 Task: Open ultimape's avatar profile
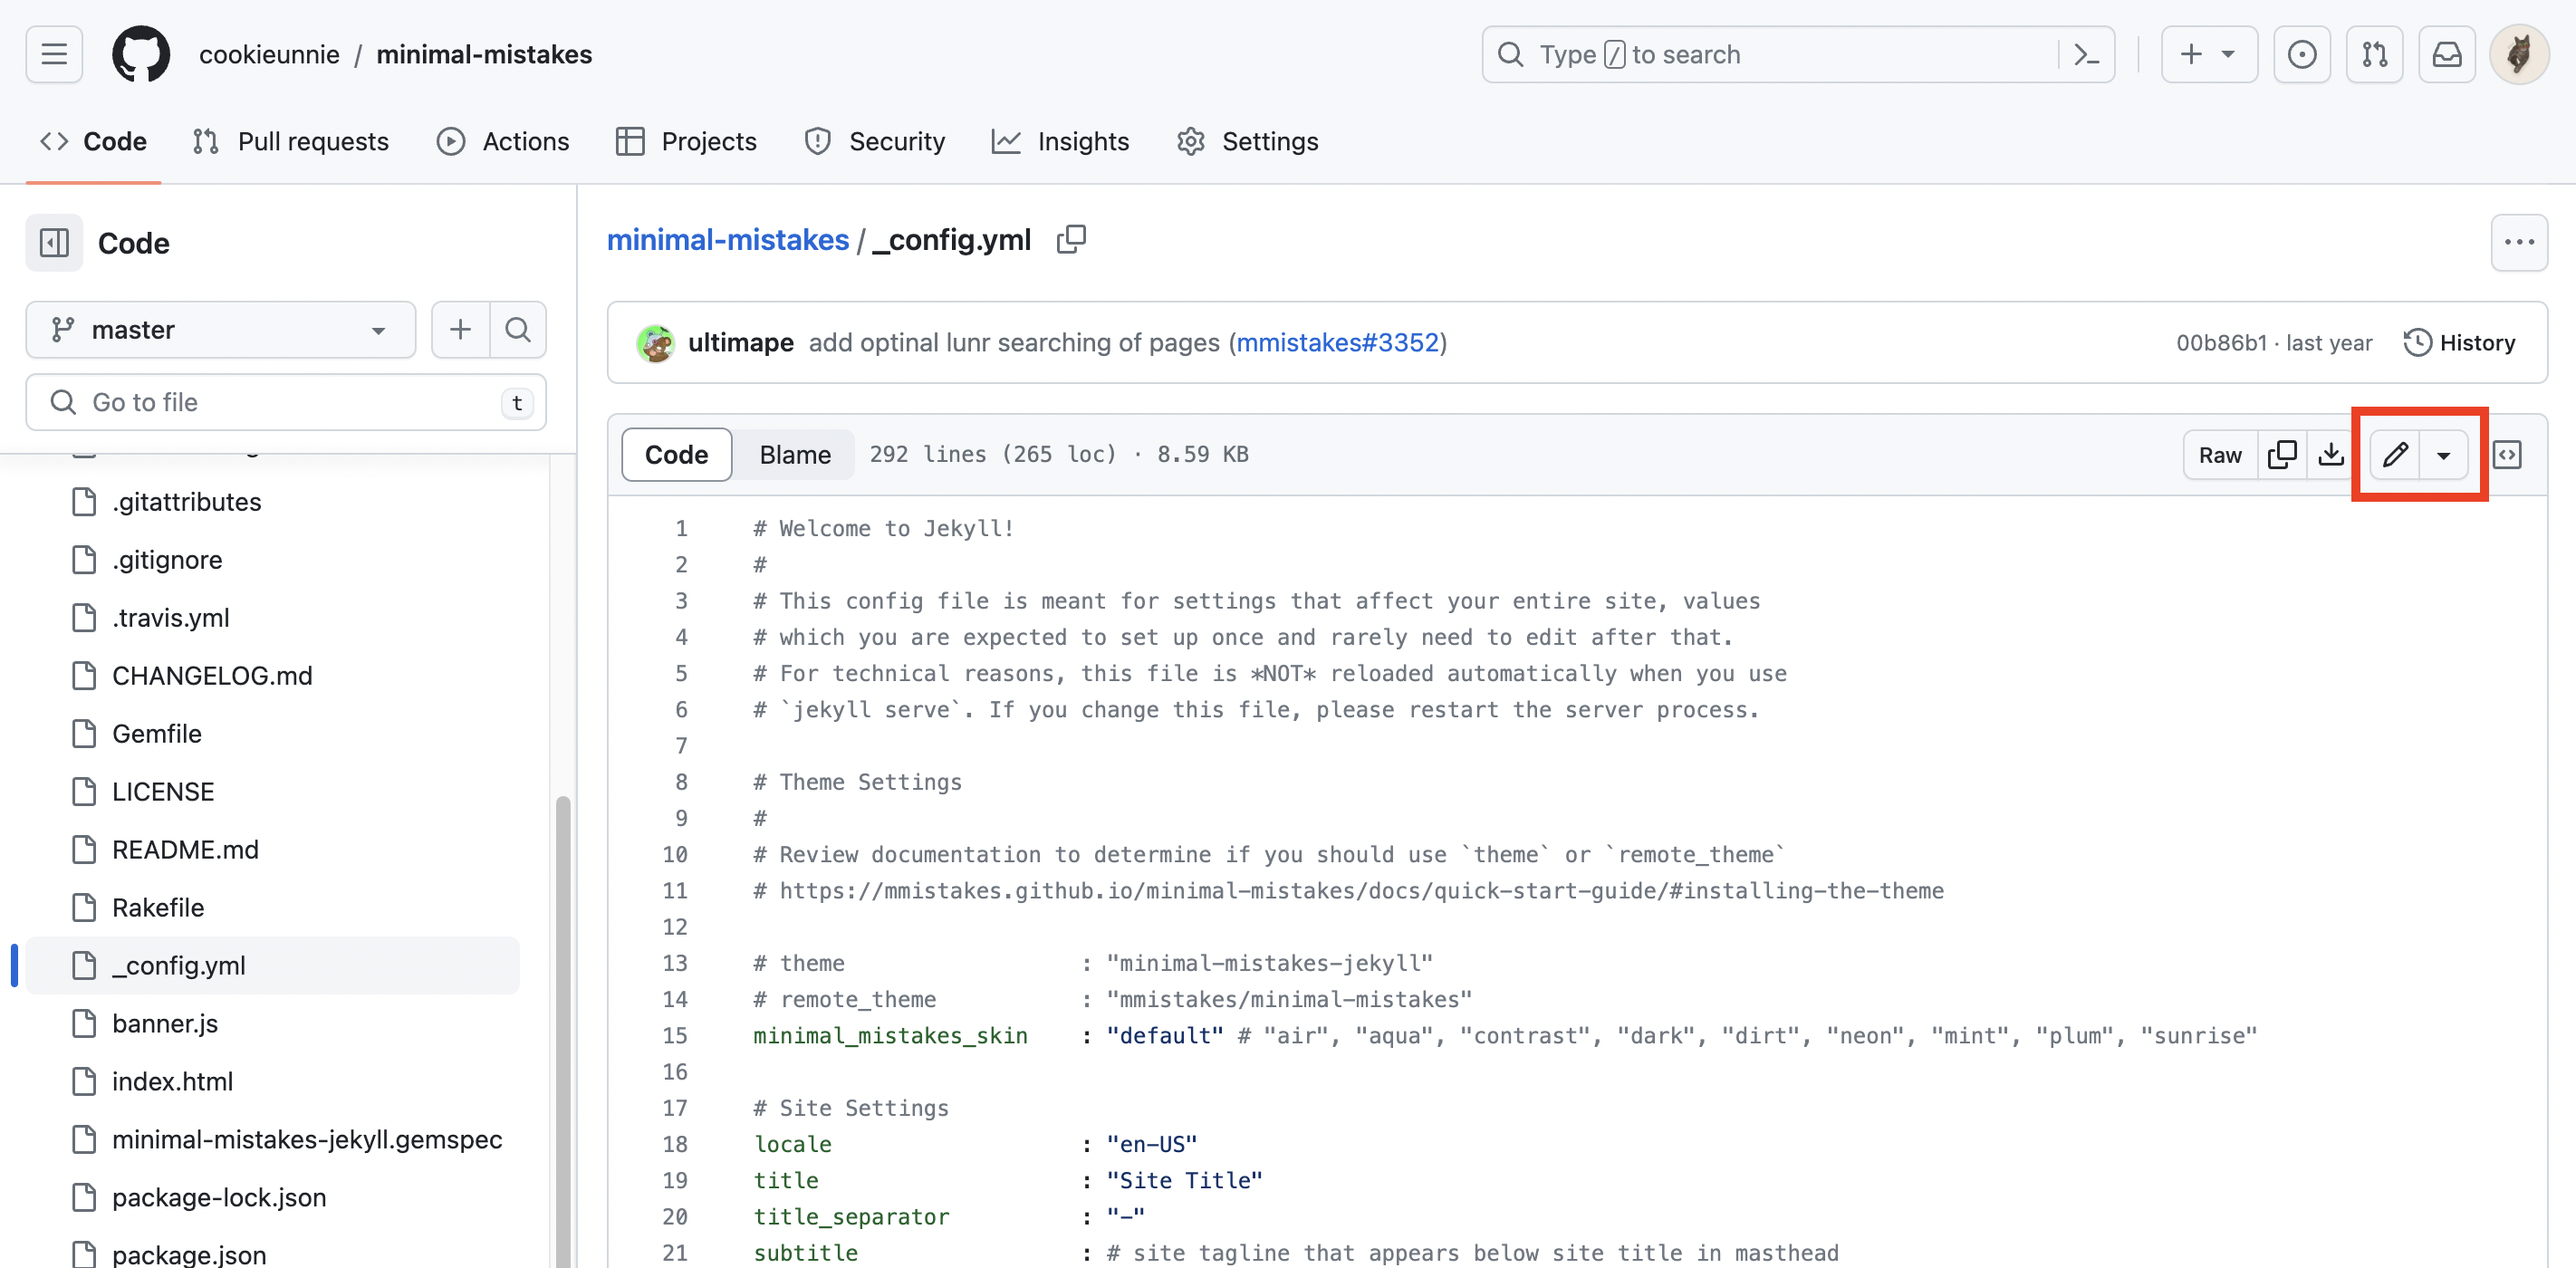point(656,343)
